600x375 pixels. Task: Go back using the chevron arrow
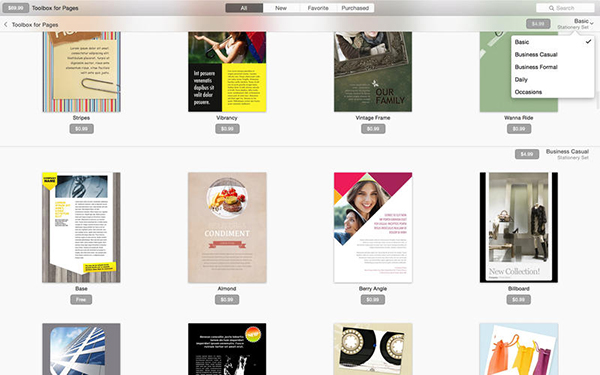[x=6, y=24]
